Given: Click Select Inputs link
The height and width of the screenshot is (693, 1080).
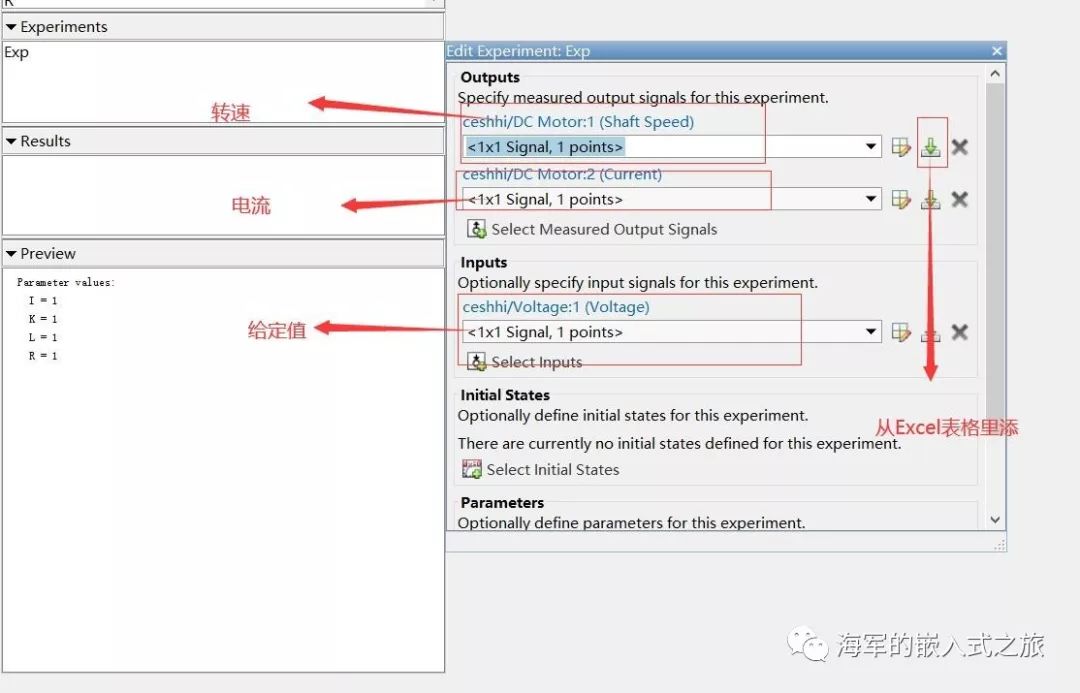Looking at the screenshot, I should [x=537, y=362].
